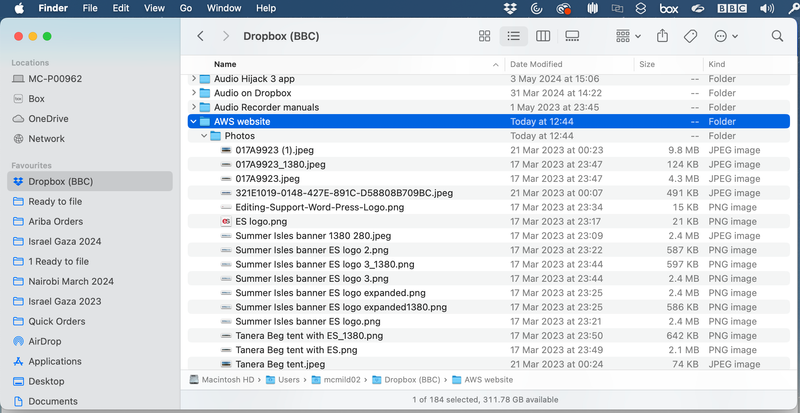Open the Go menu

186,8
